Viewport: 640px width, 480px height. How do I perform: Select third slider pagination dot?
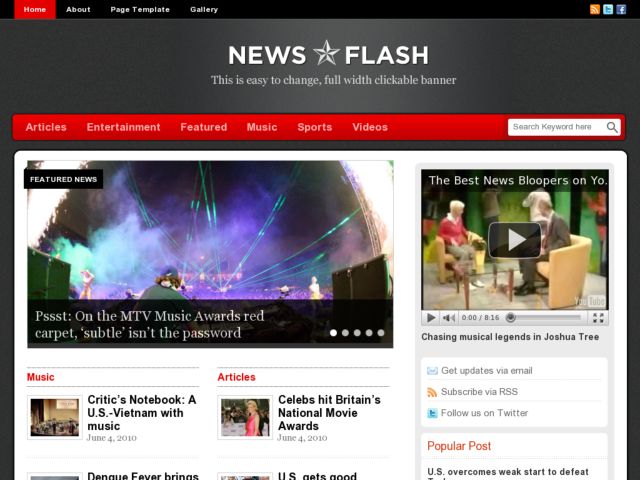click(357, 333)
